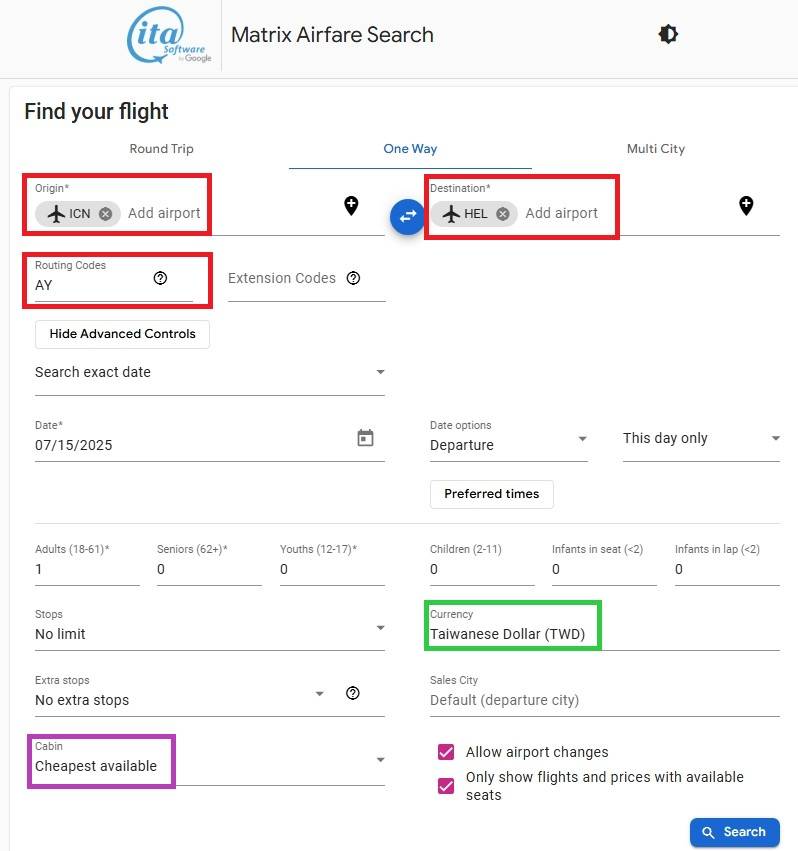Switch to Multi City tab
The height and width of the screenshot is (851, 798).
[655, 149]
